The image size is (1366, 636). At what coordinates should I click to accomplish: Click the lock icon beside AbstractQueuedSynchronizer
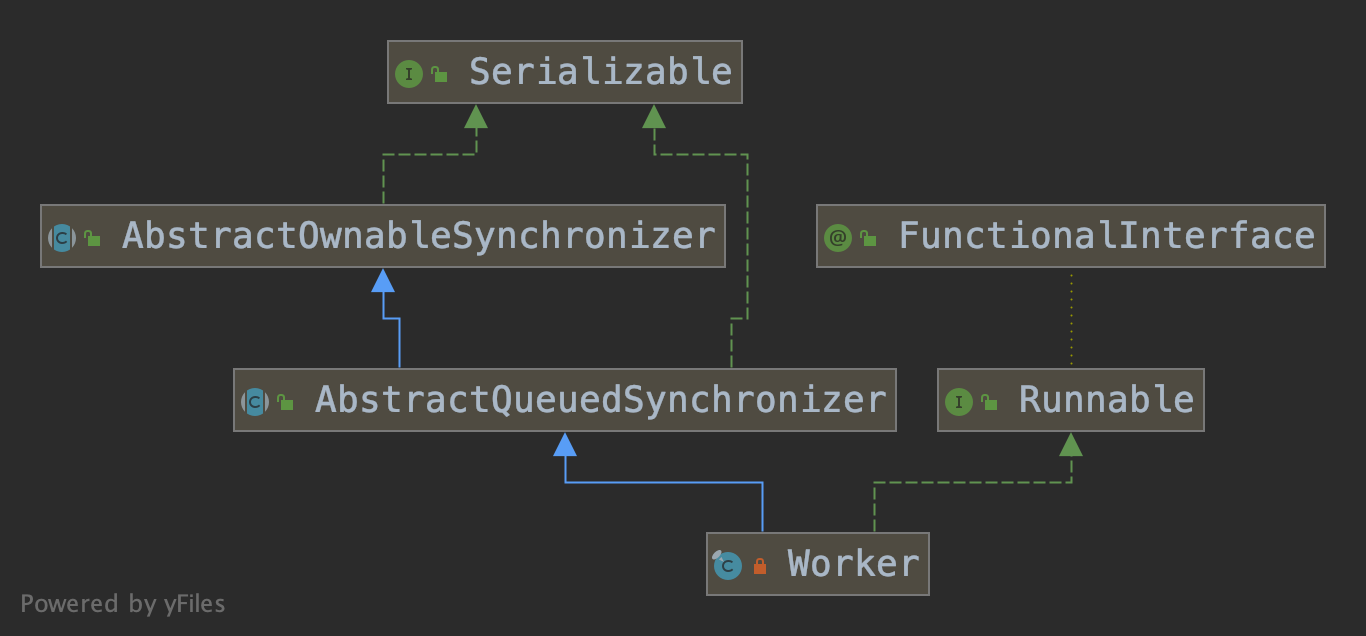click(x=285, y=402)
